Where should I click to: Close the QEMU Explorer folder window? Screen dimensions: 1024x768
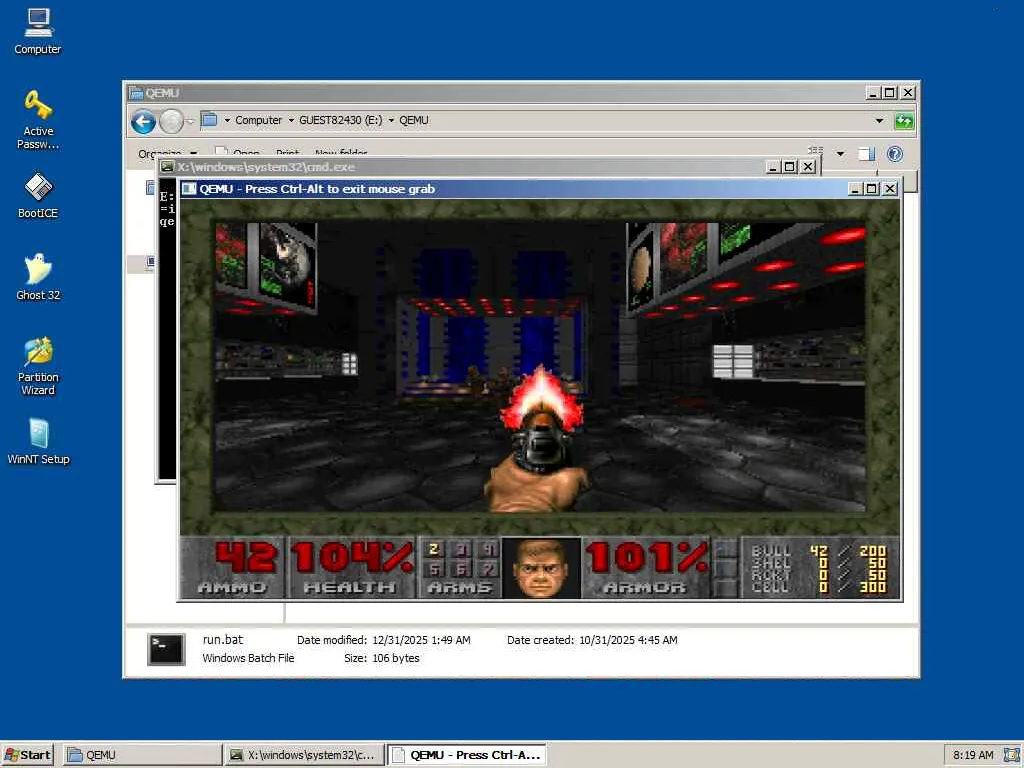click(x=908, y=93)
